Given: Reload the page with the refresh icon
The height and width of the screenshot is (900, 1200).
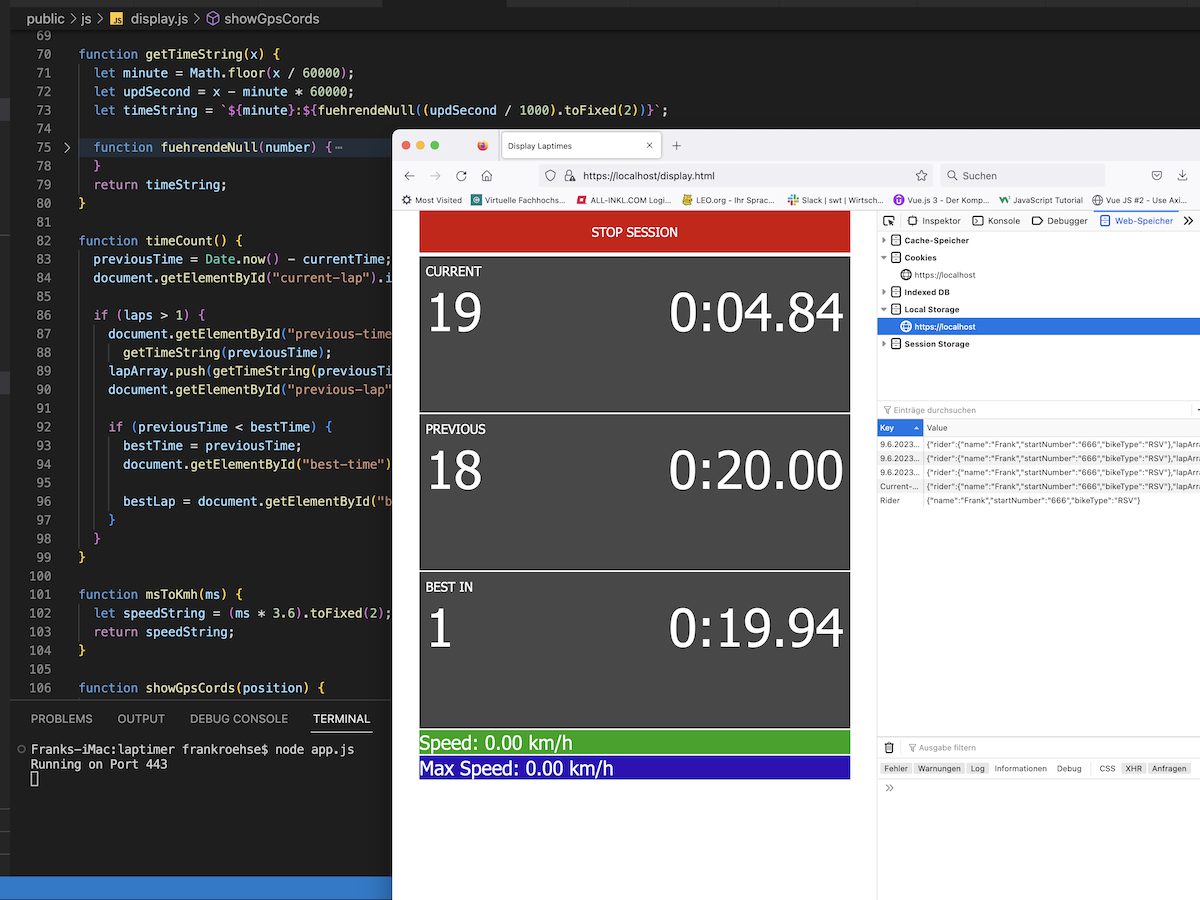Looking at the screenshot, I should click(461, 176).
